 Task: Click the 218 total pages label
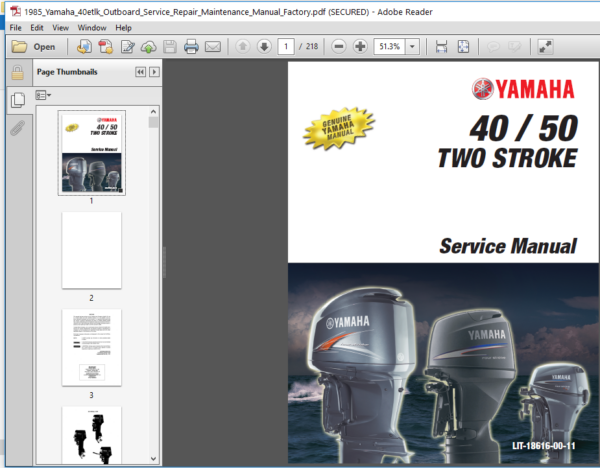pyautogui.click(x=312, y=47)
